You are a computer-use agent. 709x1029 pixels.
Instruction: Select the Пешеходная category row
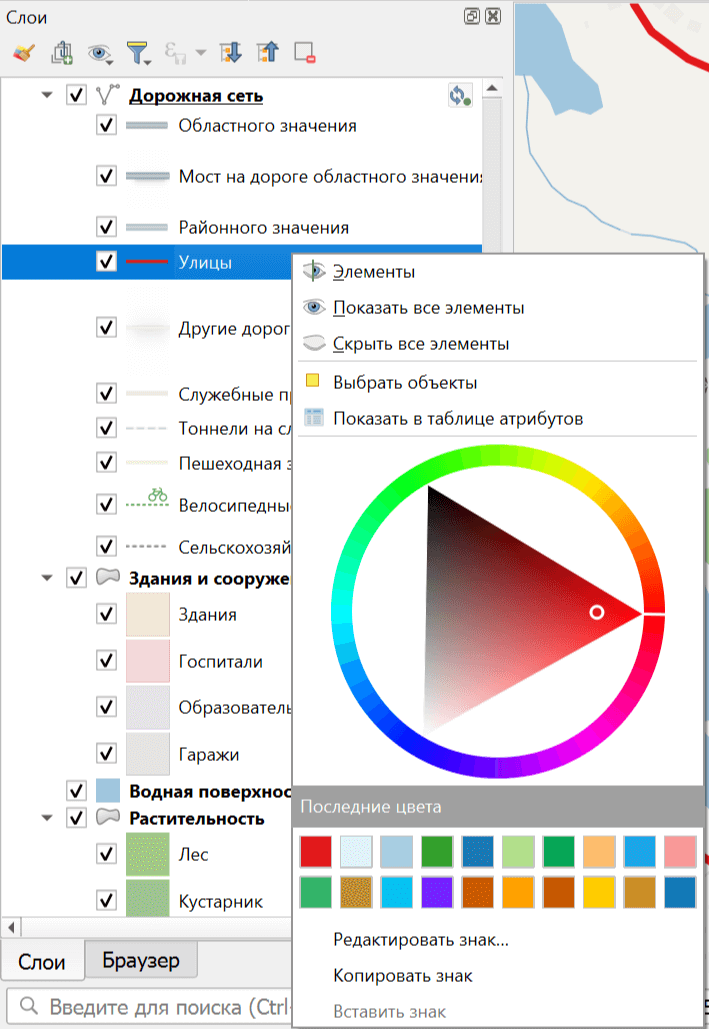click(x=147, y=463)
